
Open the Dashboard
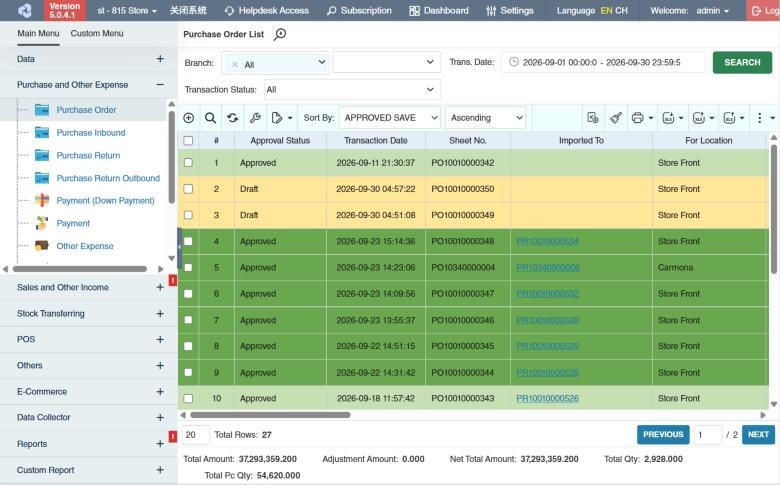(x=439, y=10)
